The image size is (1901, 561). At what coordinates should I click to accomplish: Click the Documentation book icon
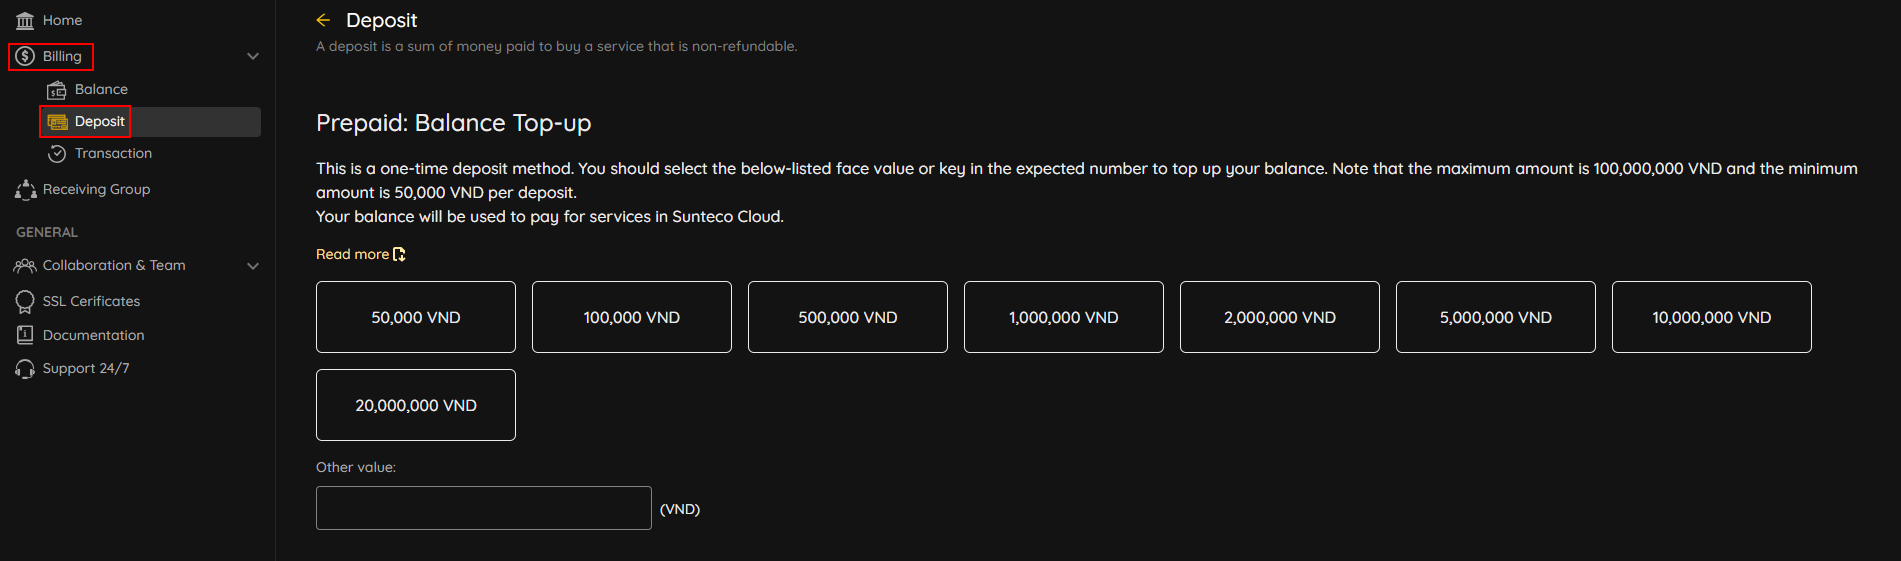coord(25,336)
